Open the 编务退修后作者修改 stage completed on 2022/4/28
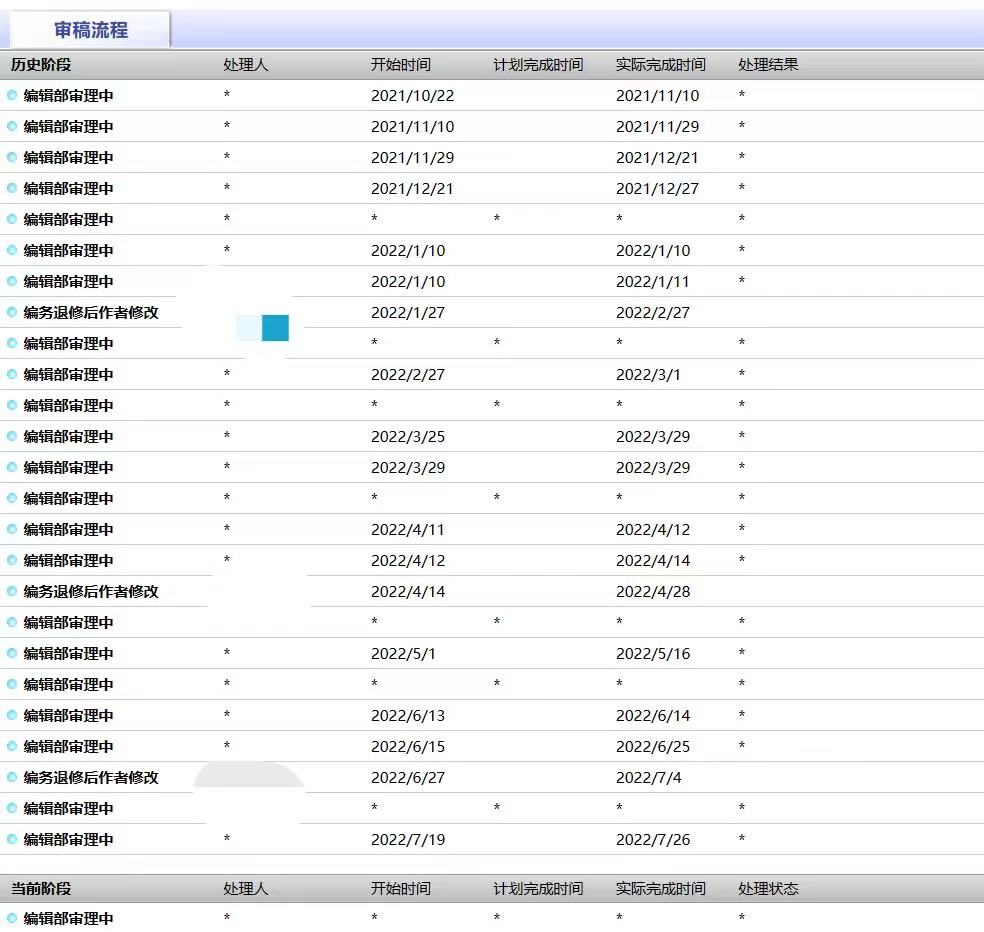Screen dimensions: 984x932 coord(91,592)
